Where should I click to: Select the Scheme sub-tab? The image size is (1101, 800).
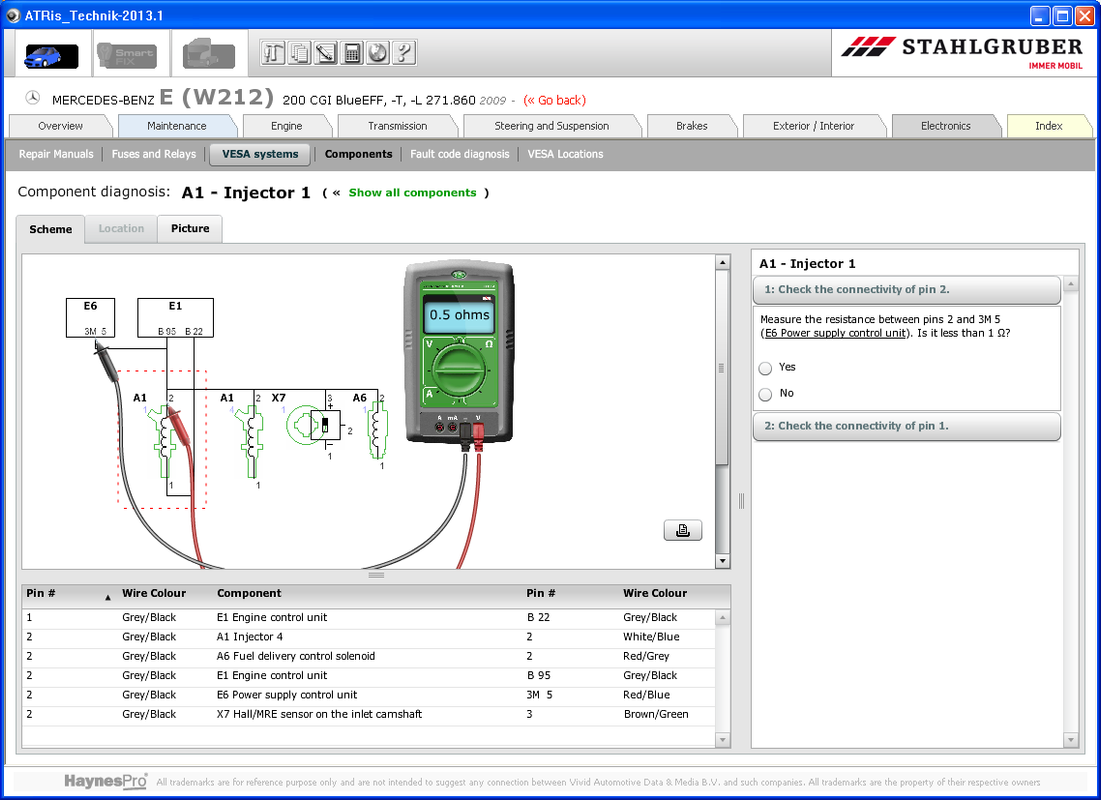(51, 229)
